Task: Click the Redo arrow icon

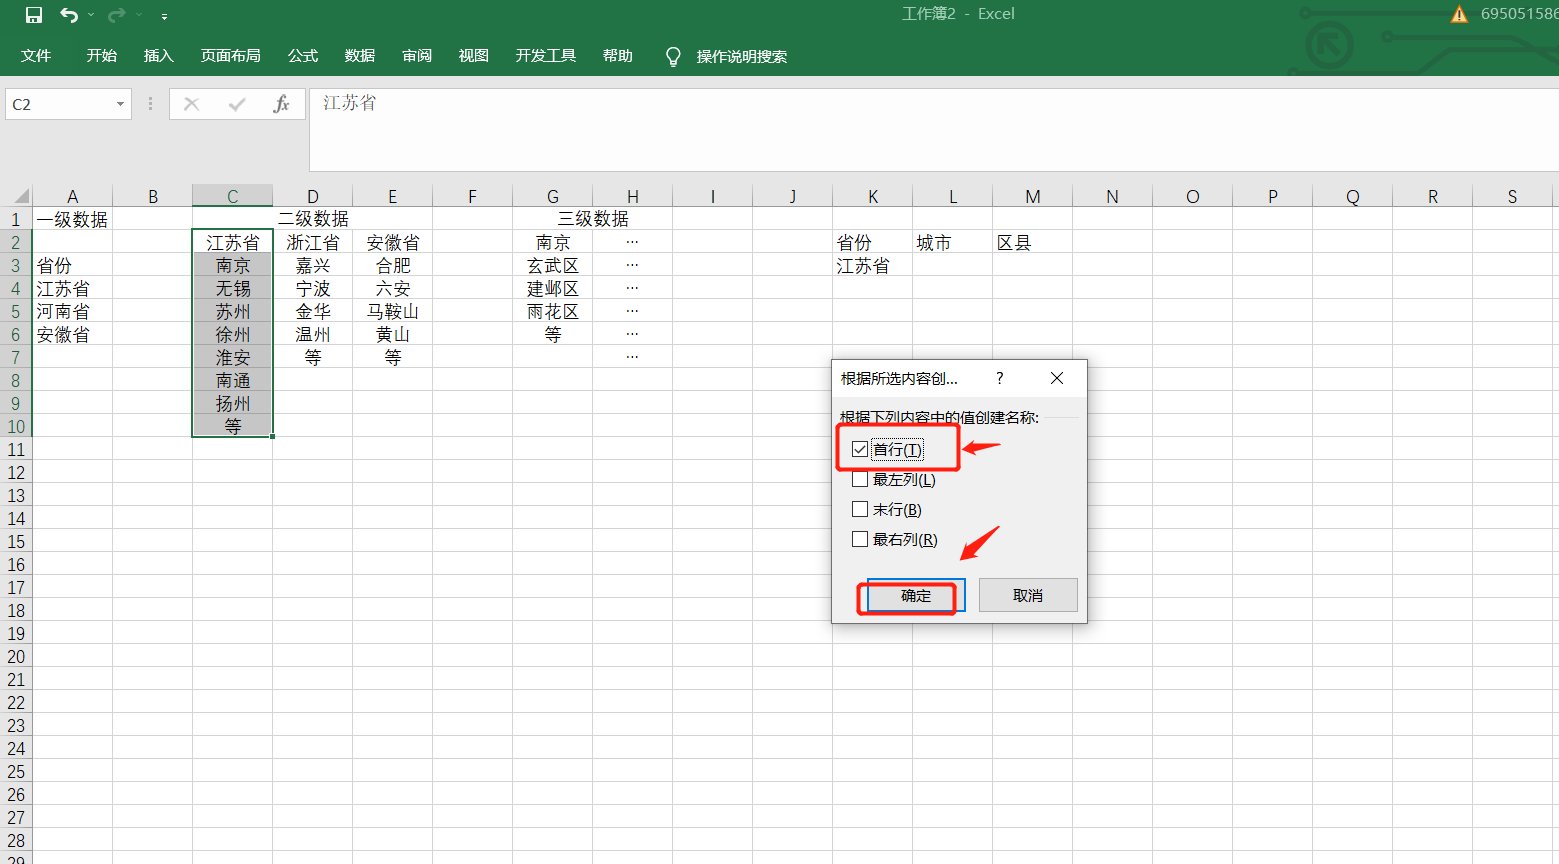Action: 117,15
